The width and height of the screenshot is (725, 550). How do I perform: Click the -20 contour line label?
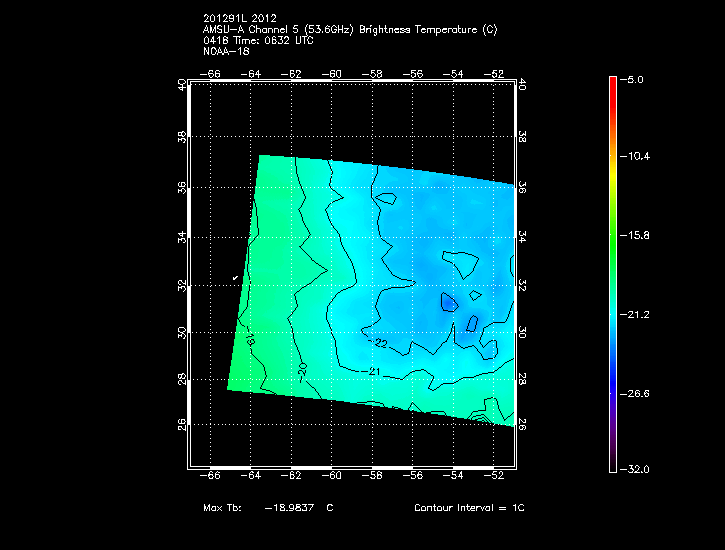(x=303, y=369)
